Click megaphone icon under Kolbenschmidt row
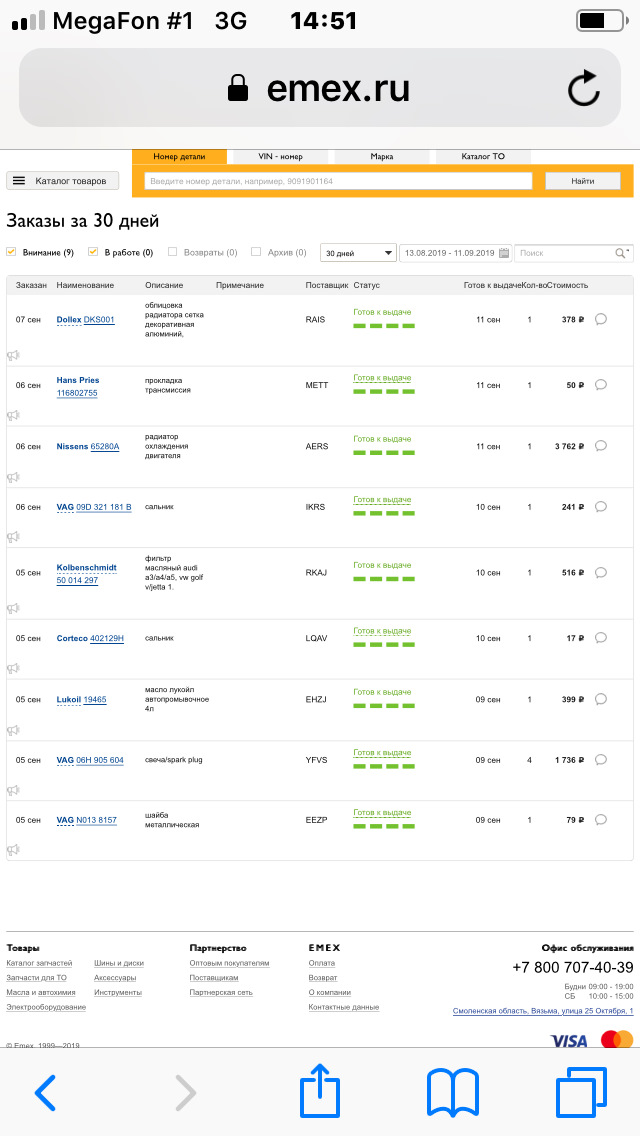The height and width of the screenshot is (1136, 640). (13, 608)
